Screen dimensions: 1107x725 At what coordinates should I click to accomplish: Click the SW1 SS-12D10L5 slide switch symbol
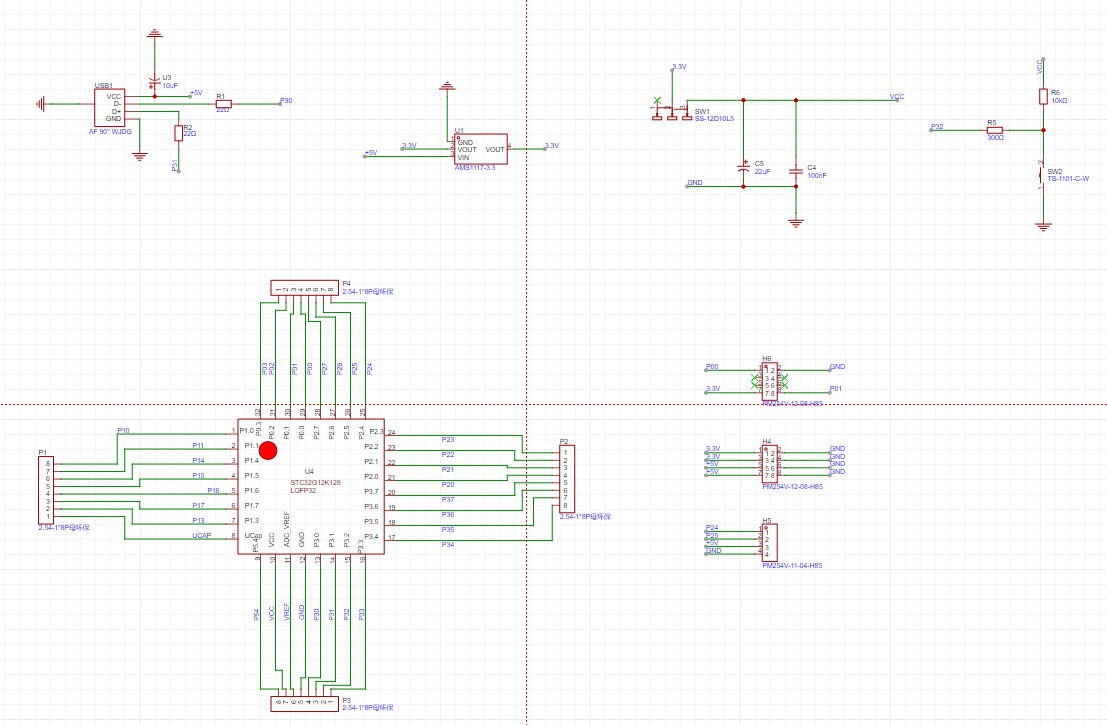672,112
